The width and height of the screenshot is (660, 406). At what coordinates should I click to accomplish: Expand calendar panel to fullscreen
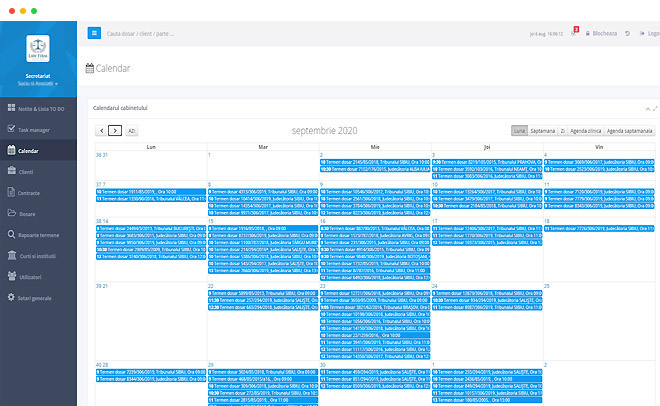[x=655, y=107]
